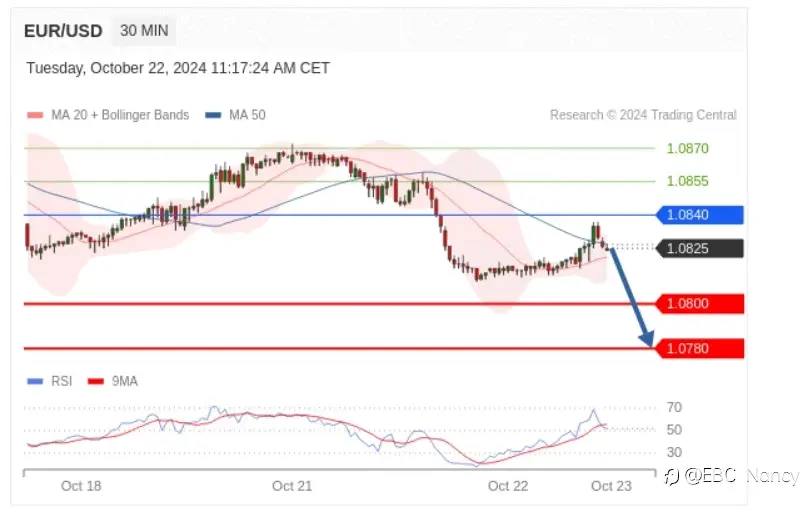Click the MA 50 blue legend swatch

[213, 115]
